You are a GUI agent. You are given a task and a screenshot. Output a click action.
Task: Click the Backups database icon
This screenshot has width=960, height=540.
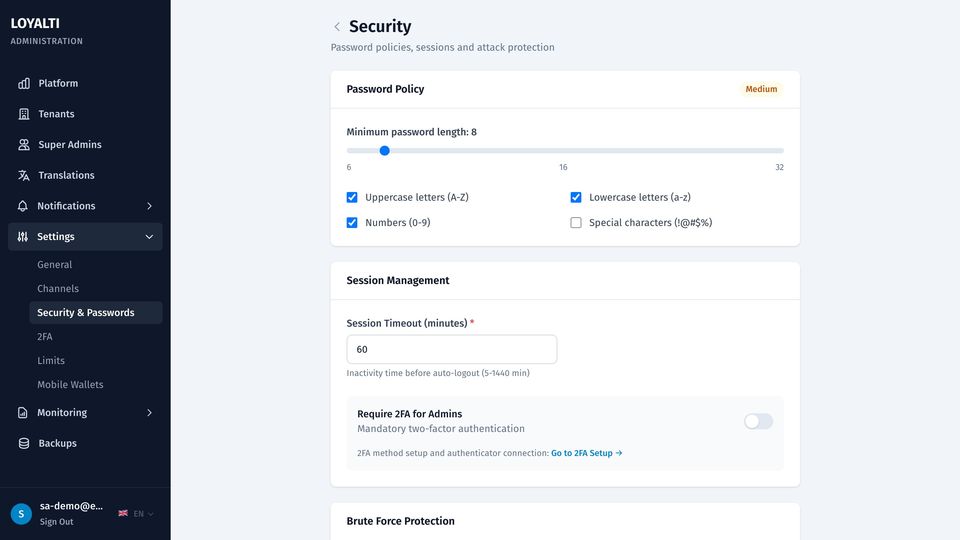pyautogui.click(x=24, y=443)
